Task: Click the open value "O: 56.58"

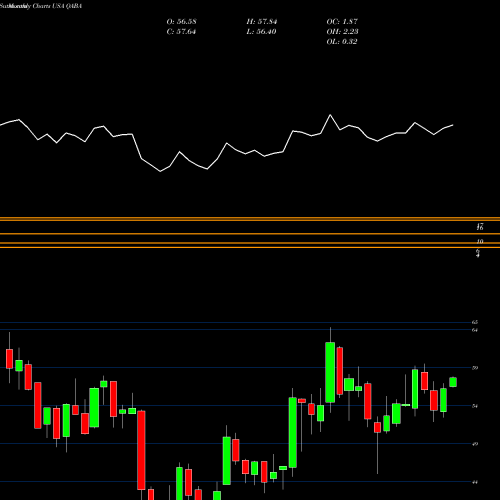Action: (181, 22)
